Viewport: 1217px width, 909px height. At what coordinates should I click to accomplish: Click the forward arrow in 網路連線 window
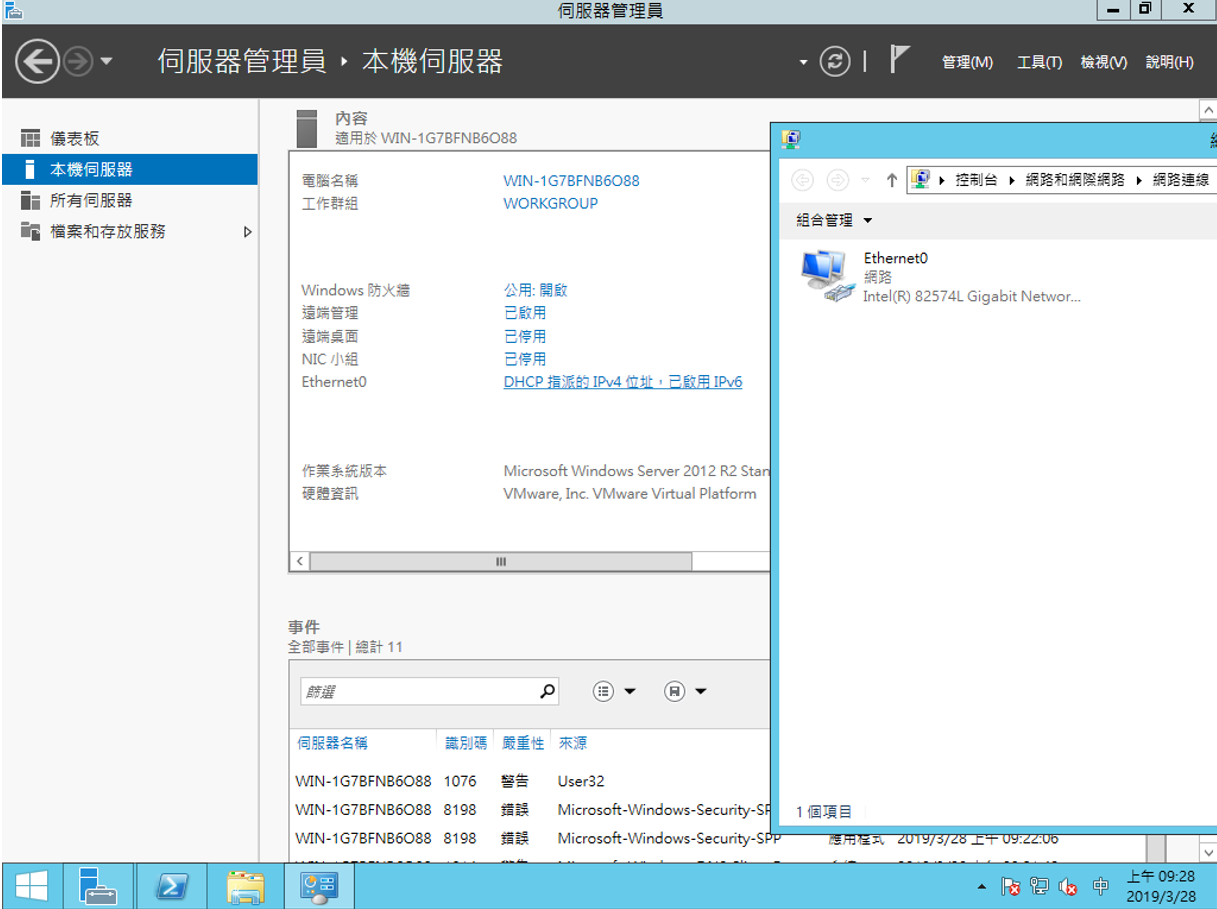[838, 180]
